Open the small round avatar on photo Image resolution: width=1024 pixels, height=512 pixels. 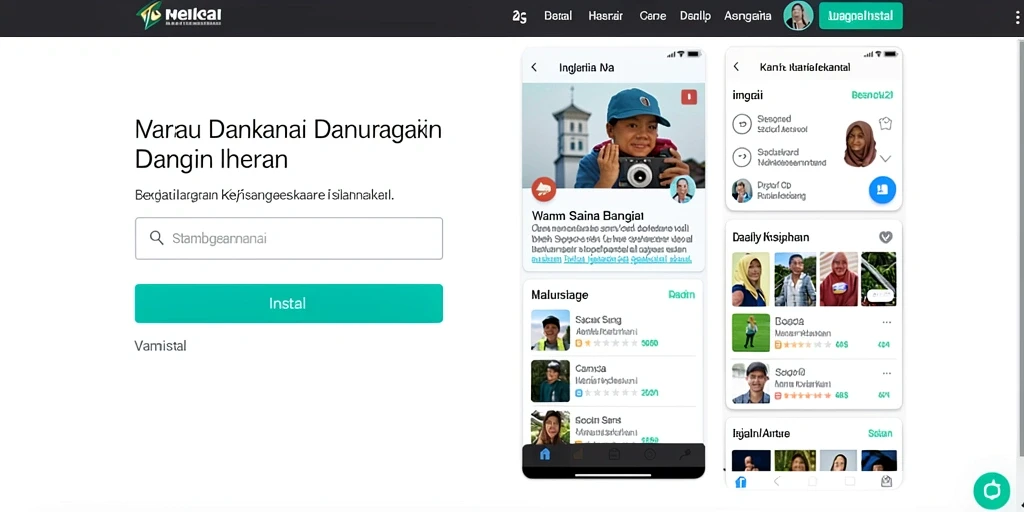coord(682,189)
